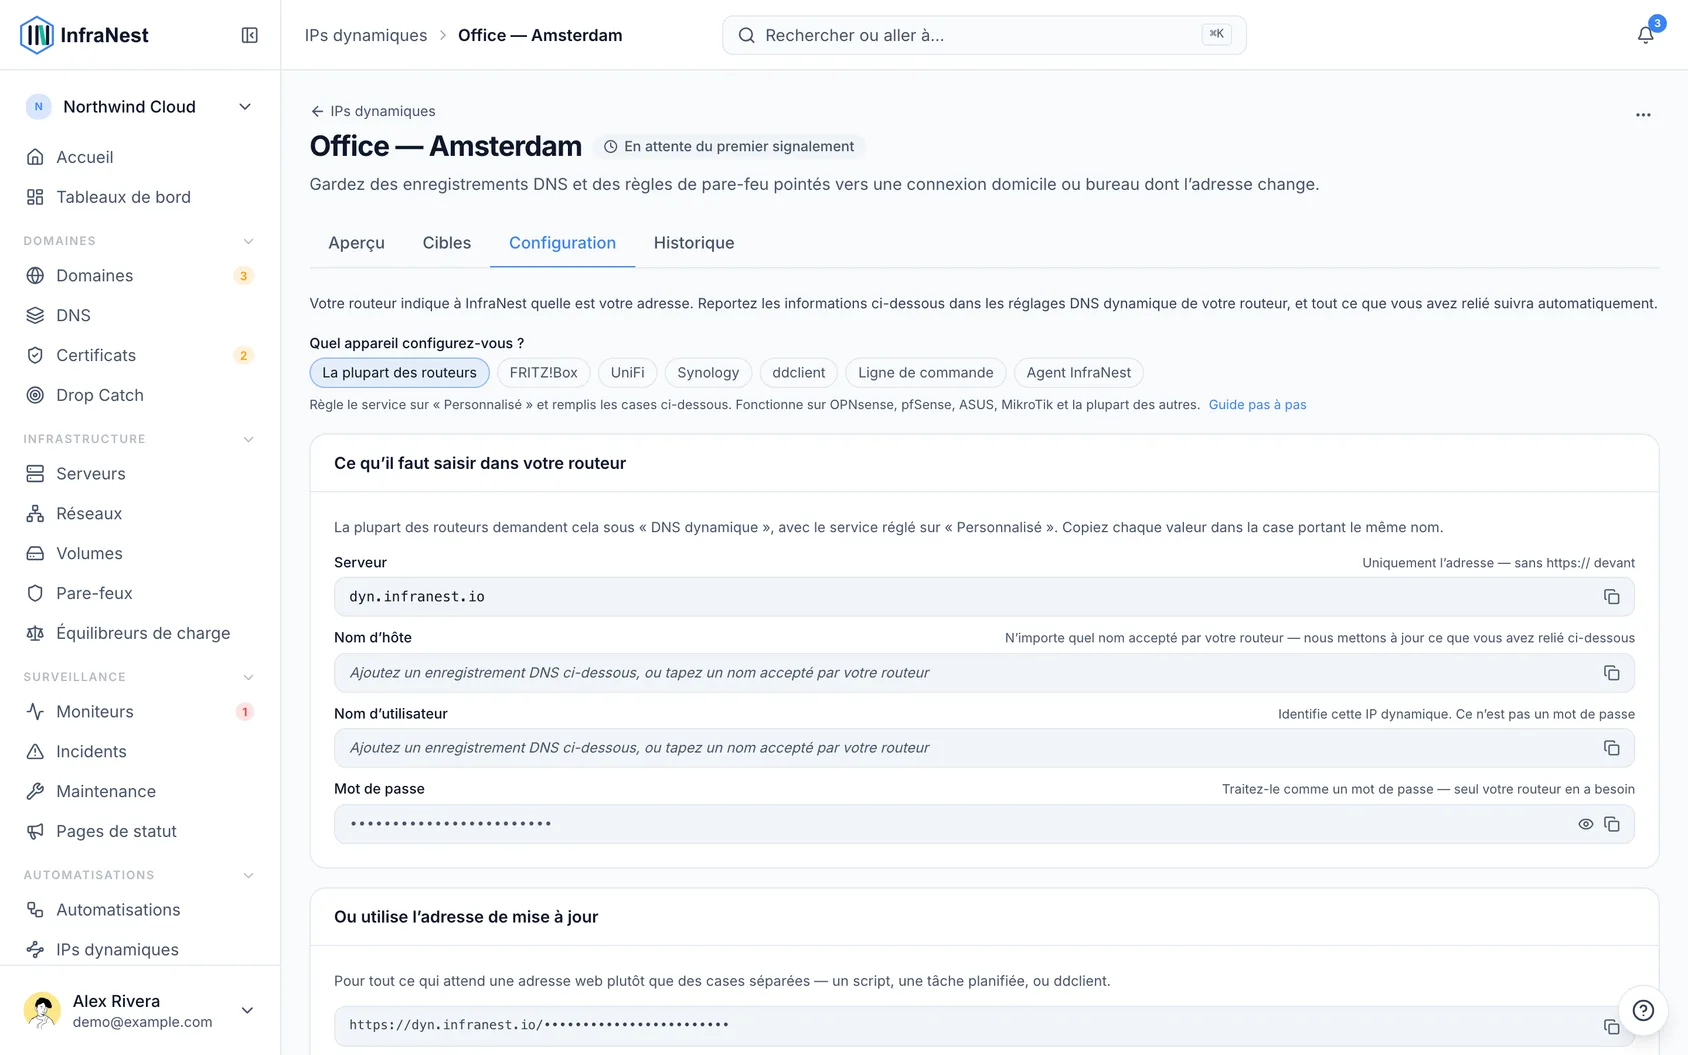Focus the Rechercher ou aller à search box
Viewport: 1688px width, 1055px height.
(984, 35)
